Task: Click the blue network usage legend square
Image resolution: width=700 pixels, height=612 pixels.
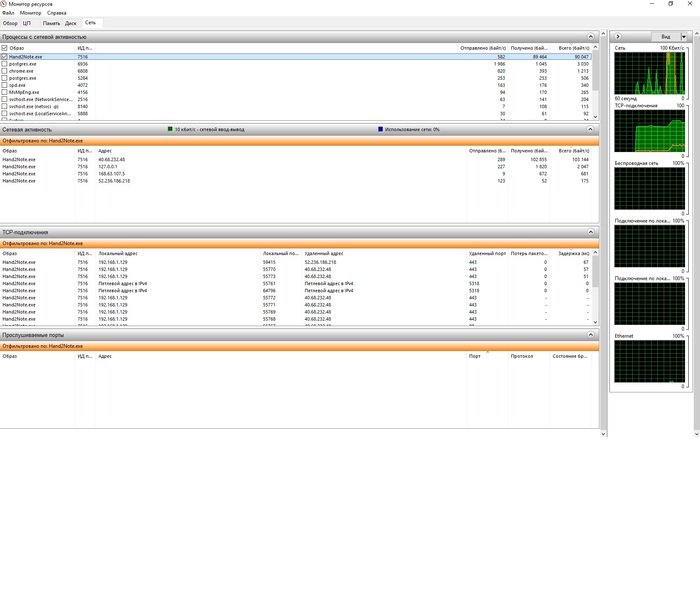Action: click(x=380, y=129)
